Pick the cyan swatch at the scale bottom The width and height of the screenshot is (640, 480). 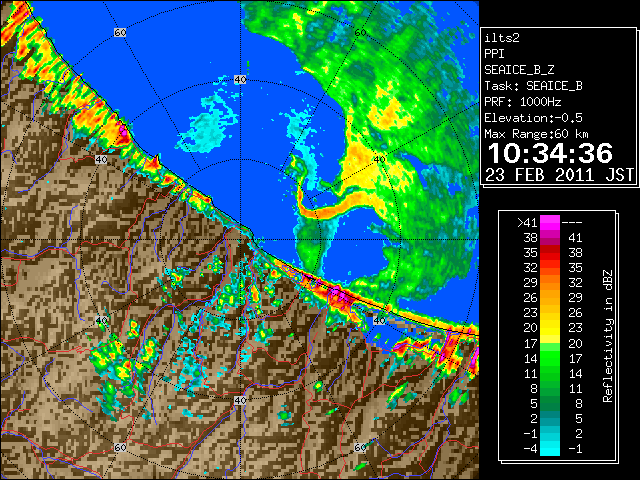[550, 449]
